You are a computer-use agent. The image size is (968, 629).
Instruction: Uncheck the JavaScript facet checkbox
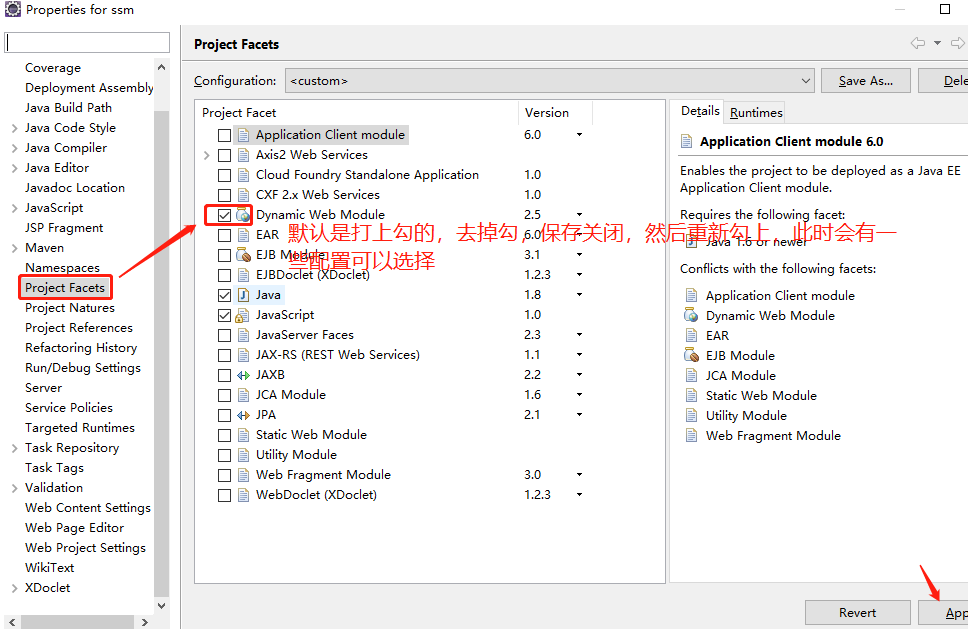tap(225, 315)
